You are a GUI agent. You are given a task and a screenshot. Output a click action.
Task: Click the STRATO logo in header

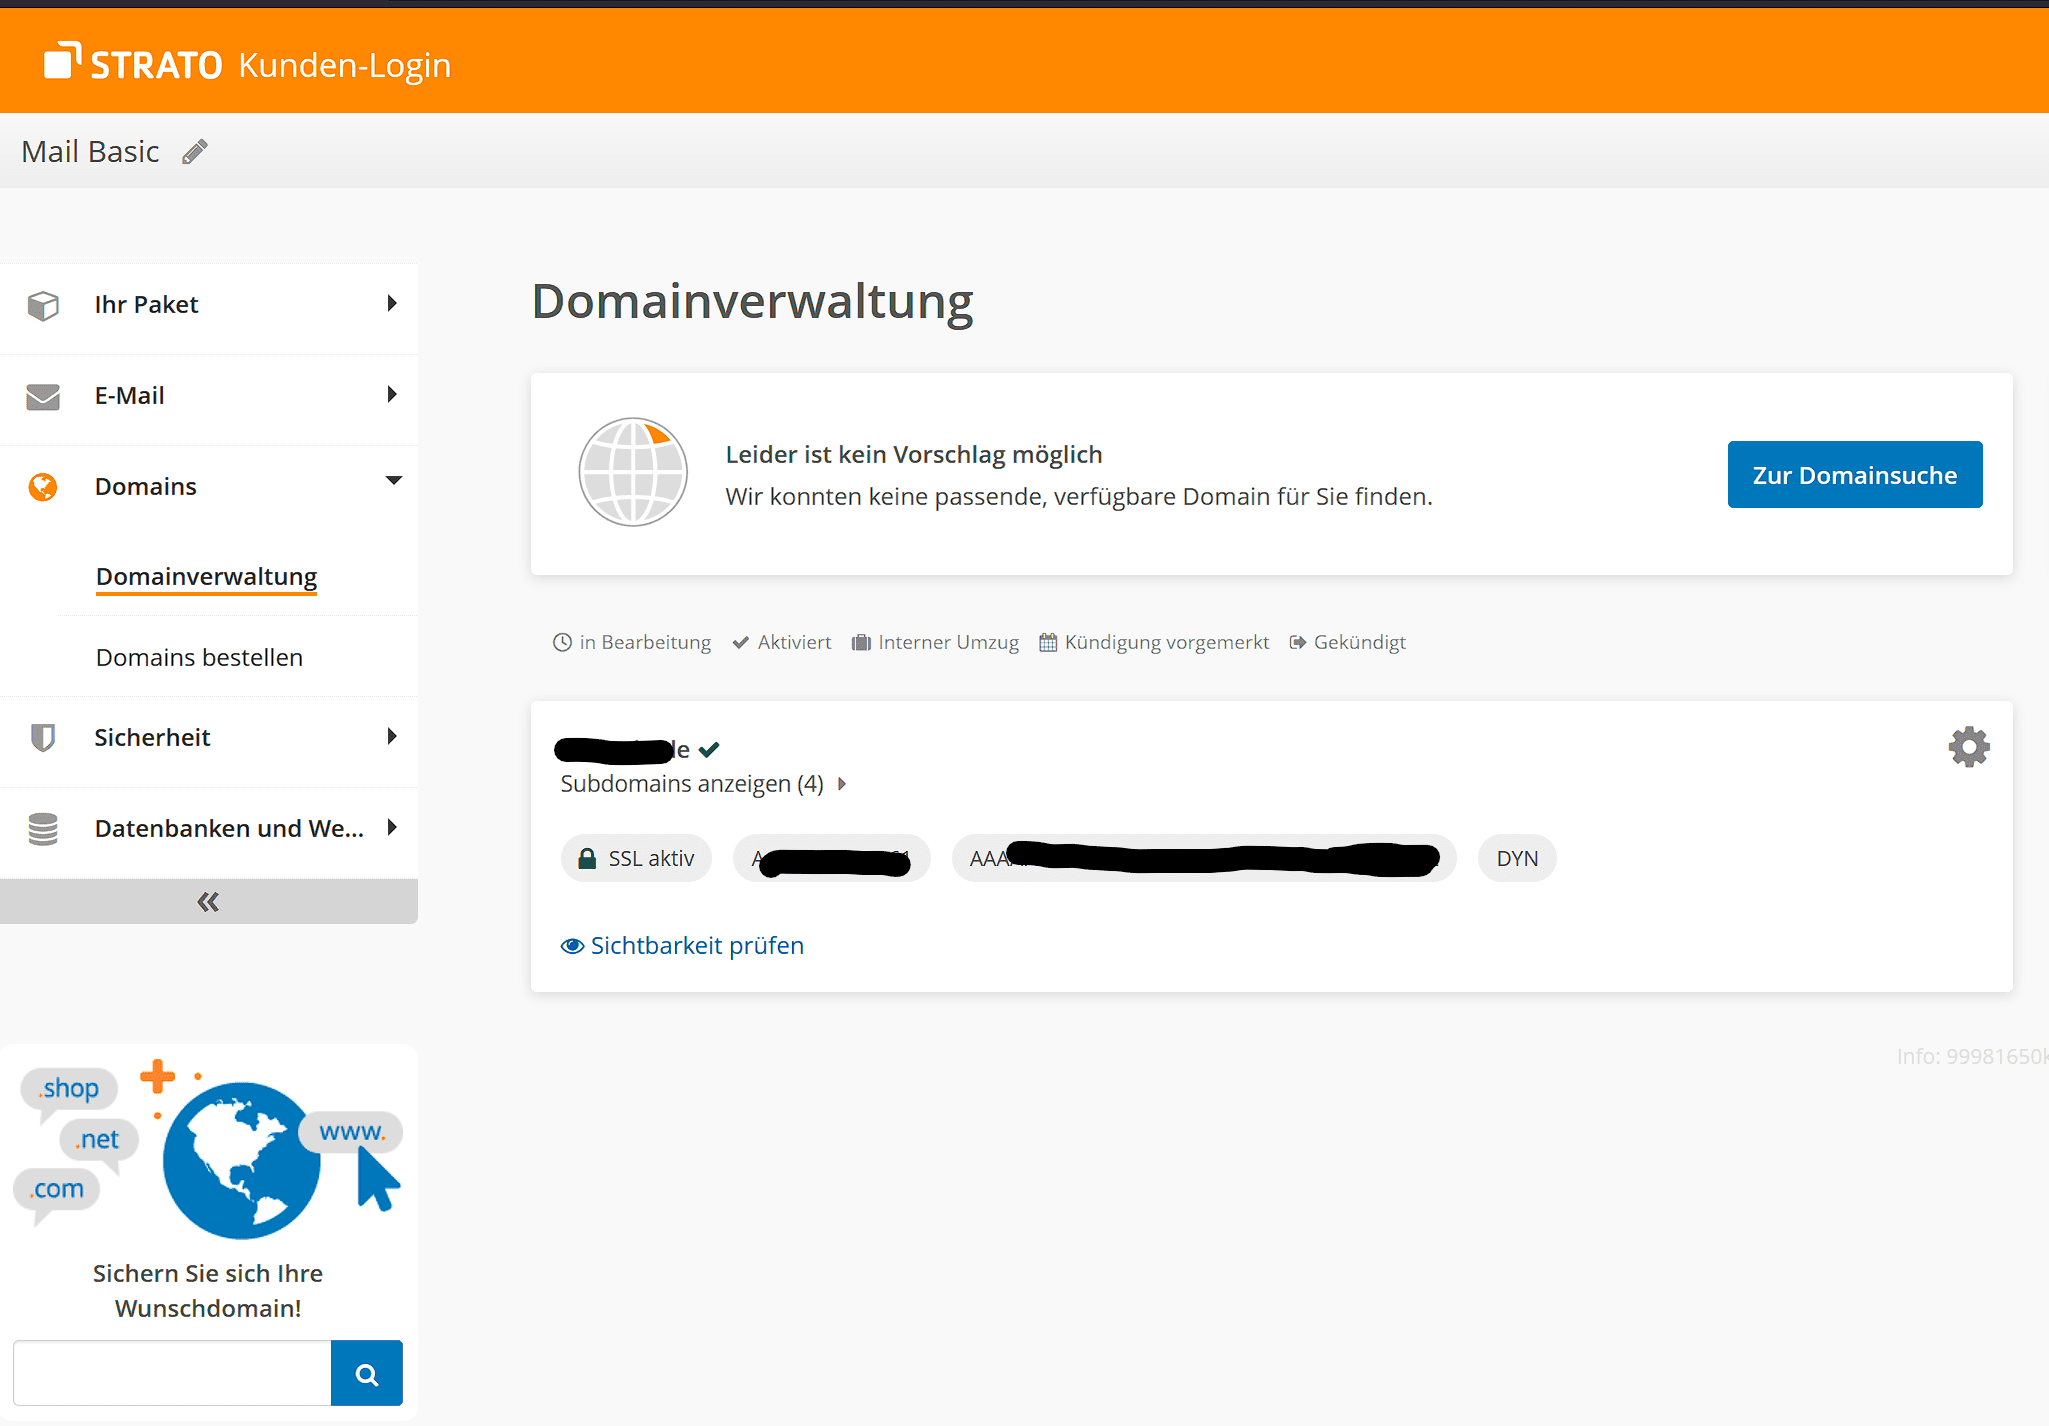pos(134,64)
